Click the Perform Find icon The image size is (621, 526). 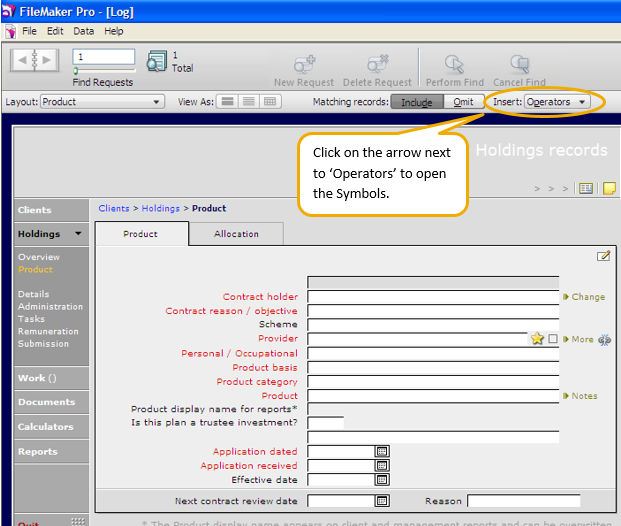point(454,64)
